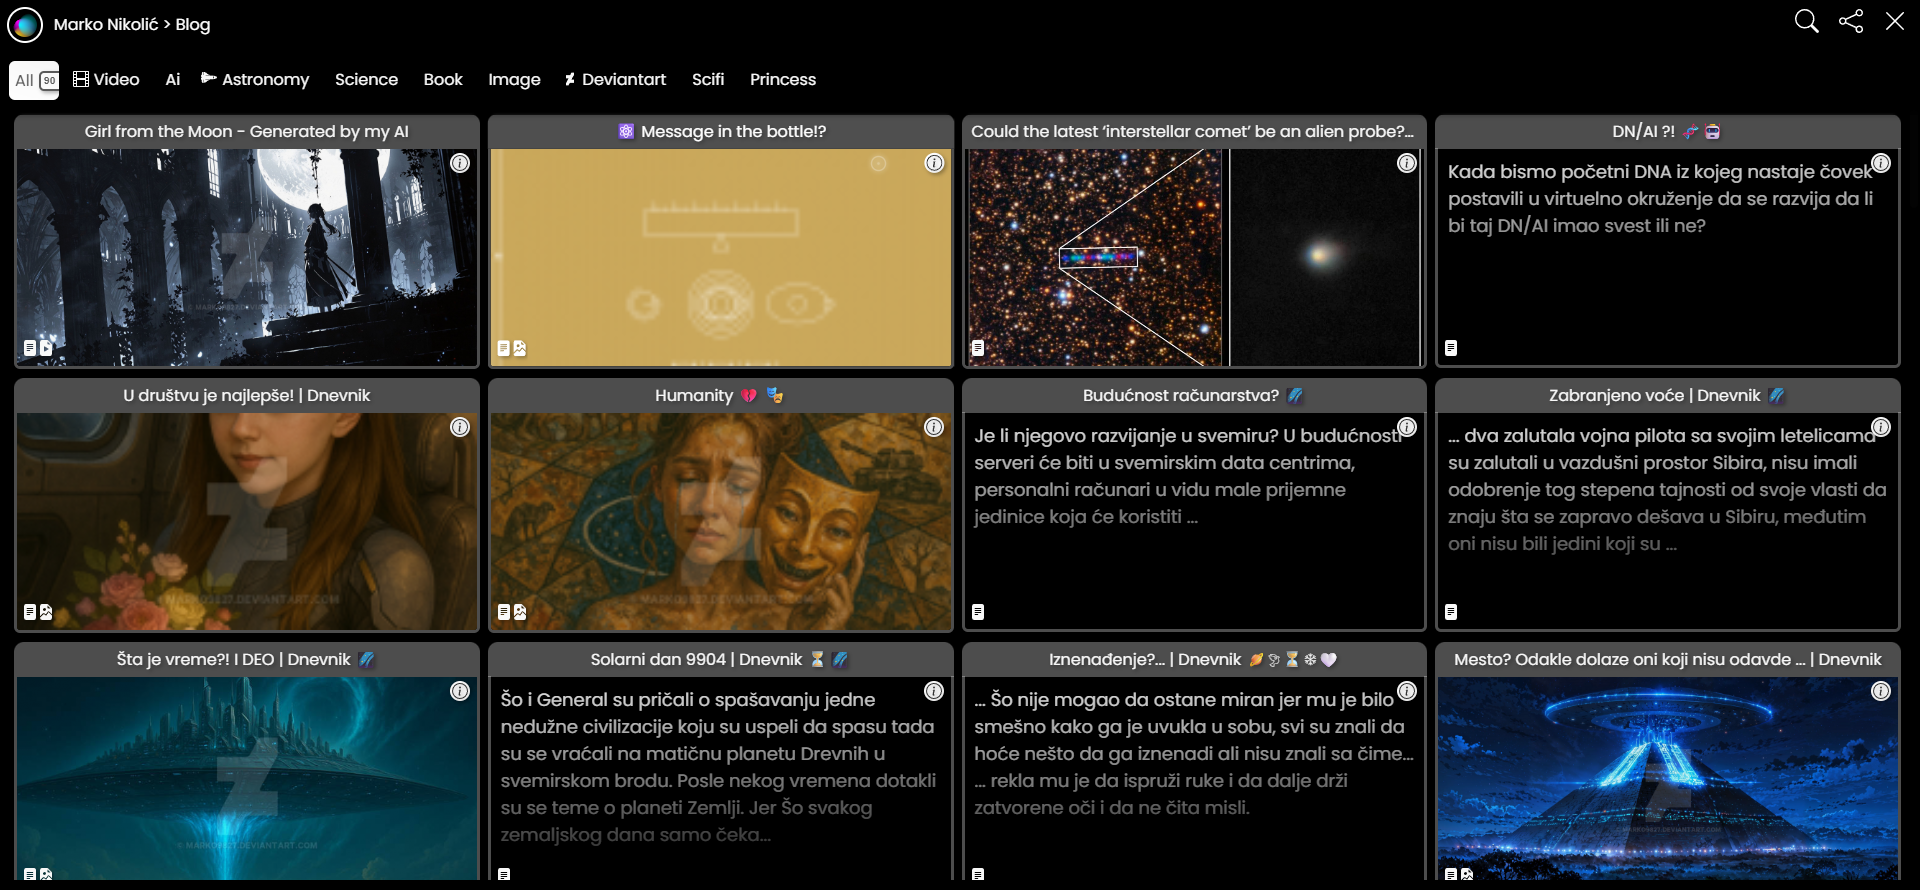Click the share icon in header
The height and width of the screenshot is (890, 1920).
pyautogui.click(x=1851, y=22)
